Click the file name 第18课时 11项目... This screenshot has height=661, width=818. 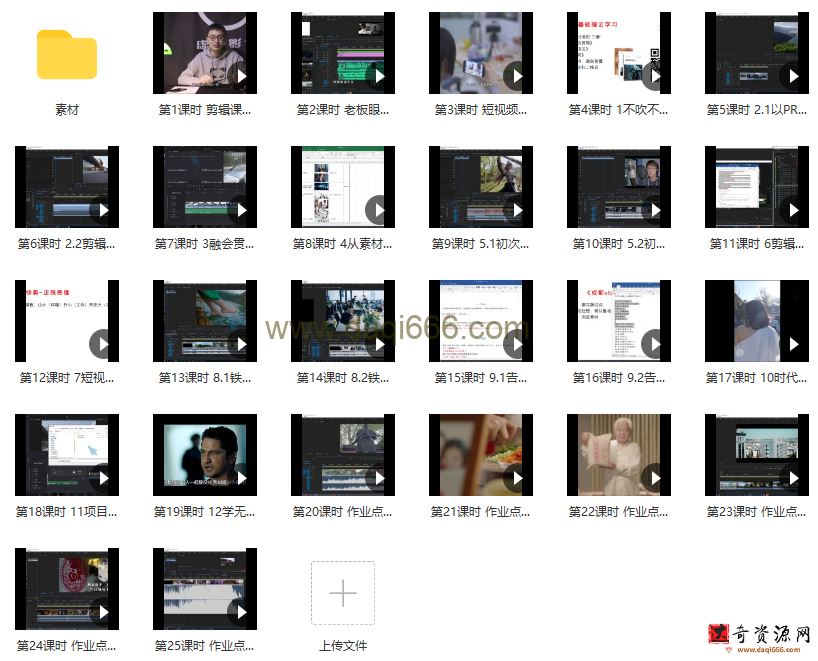click(x=67, y=512)
